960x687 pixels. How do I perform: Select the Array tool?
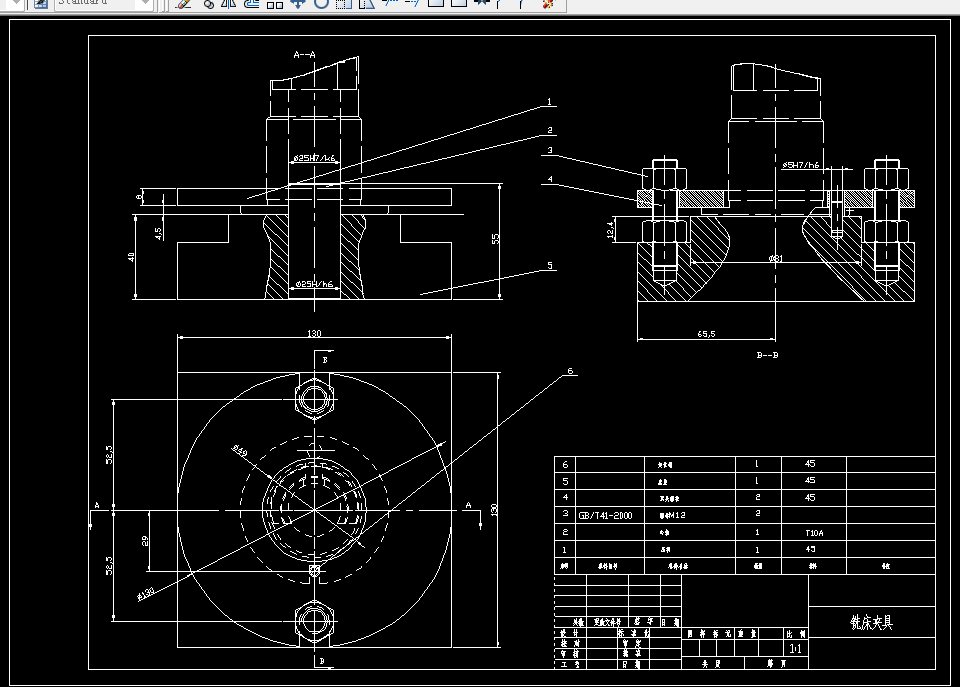[275, 4]
